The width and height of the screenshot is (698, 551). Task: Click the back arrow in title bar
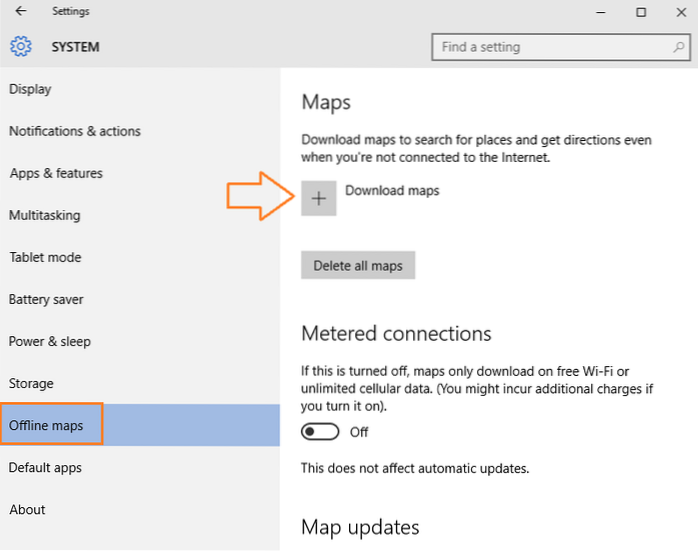(x=21, y=12)
